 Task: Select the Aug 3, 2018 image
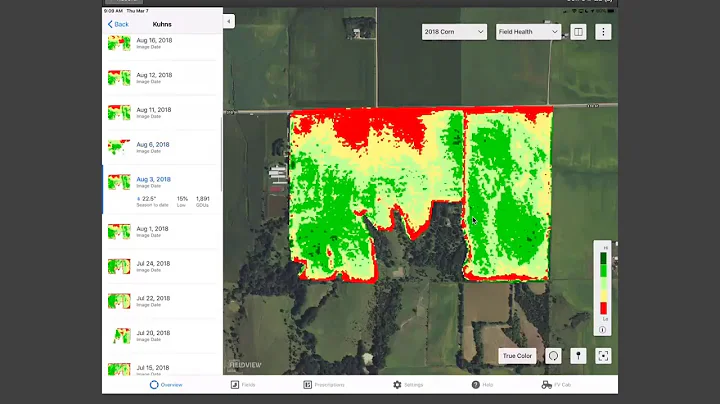160,190
